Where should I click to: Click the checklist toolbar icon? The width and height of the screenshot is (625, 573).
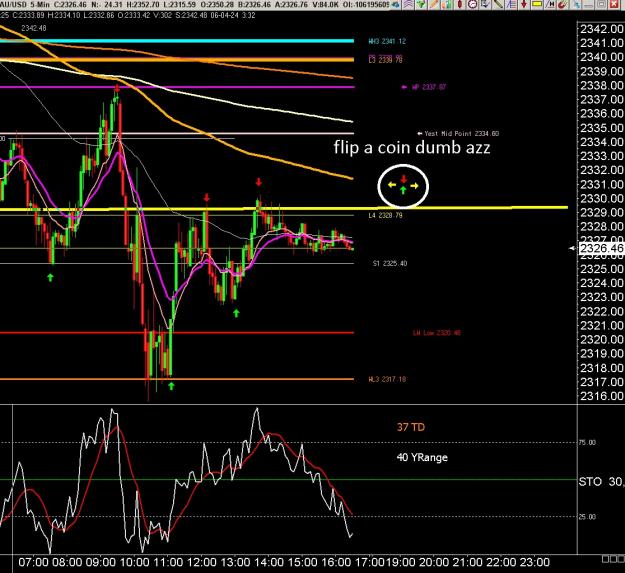[x=485, y=4]
